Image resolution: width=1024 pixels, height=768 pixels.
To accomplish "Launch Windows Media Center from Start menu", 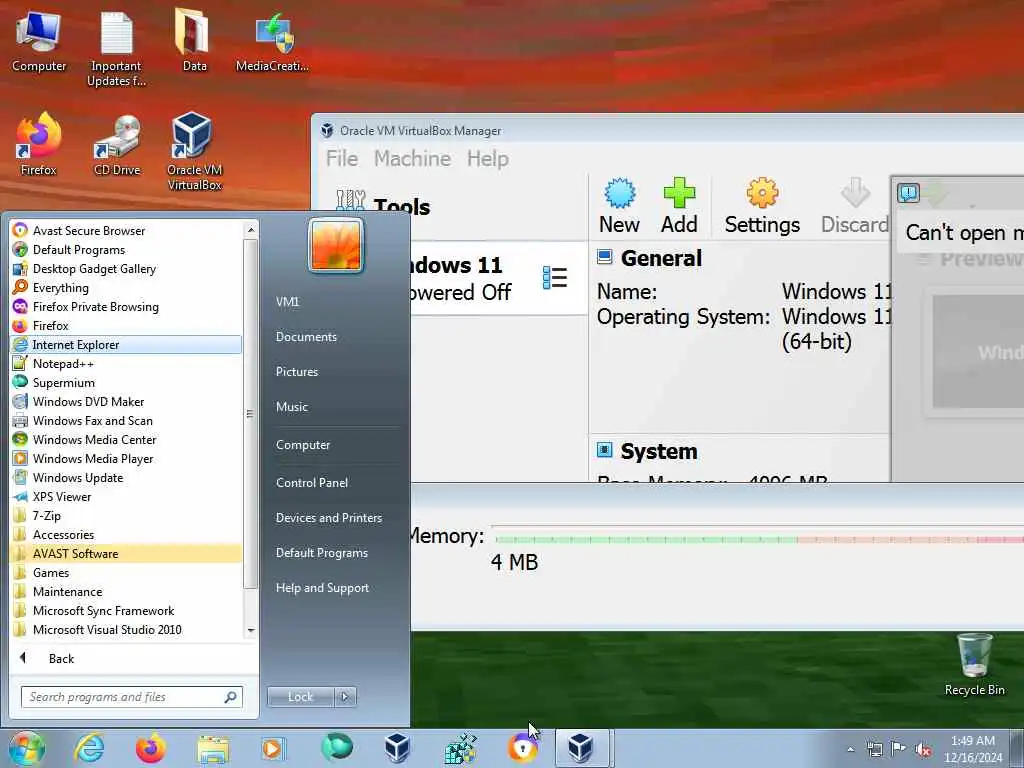I will coord(125,440).
